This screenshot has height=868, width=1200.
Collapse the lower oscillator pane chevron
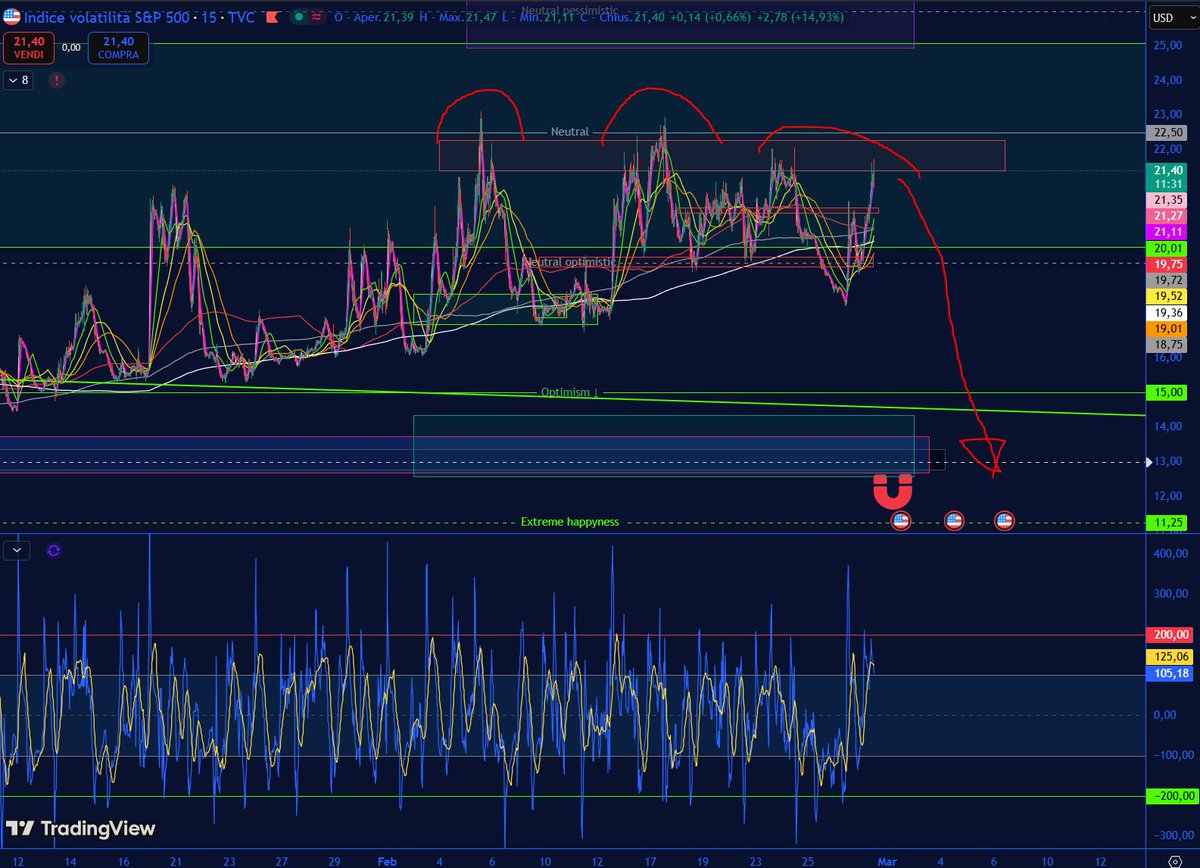19,550
